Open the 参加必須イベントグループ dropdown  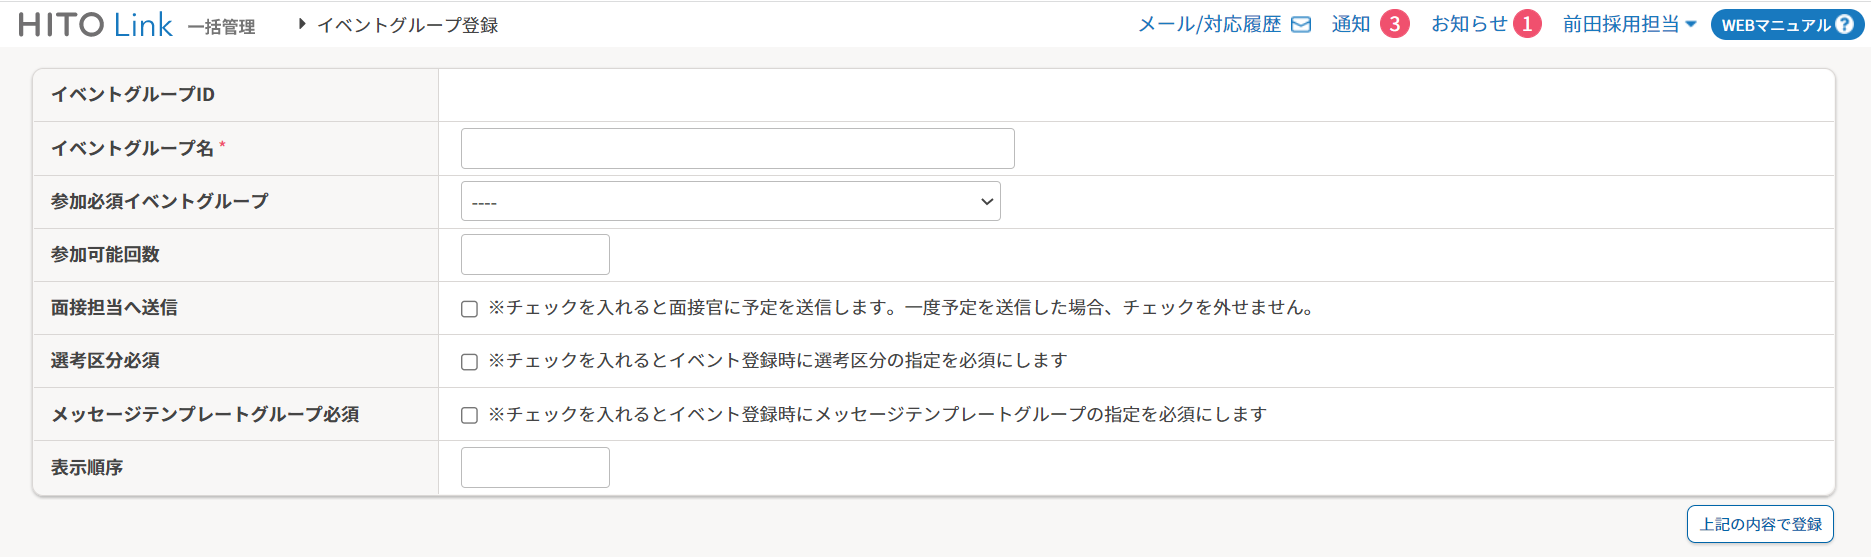coord(730,202)
